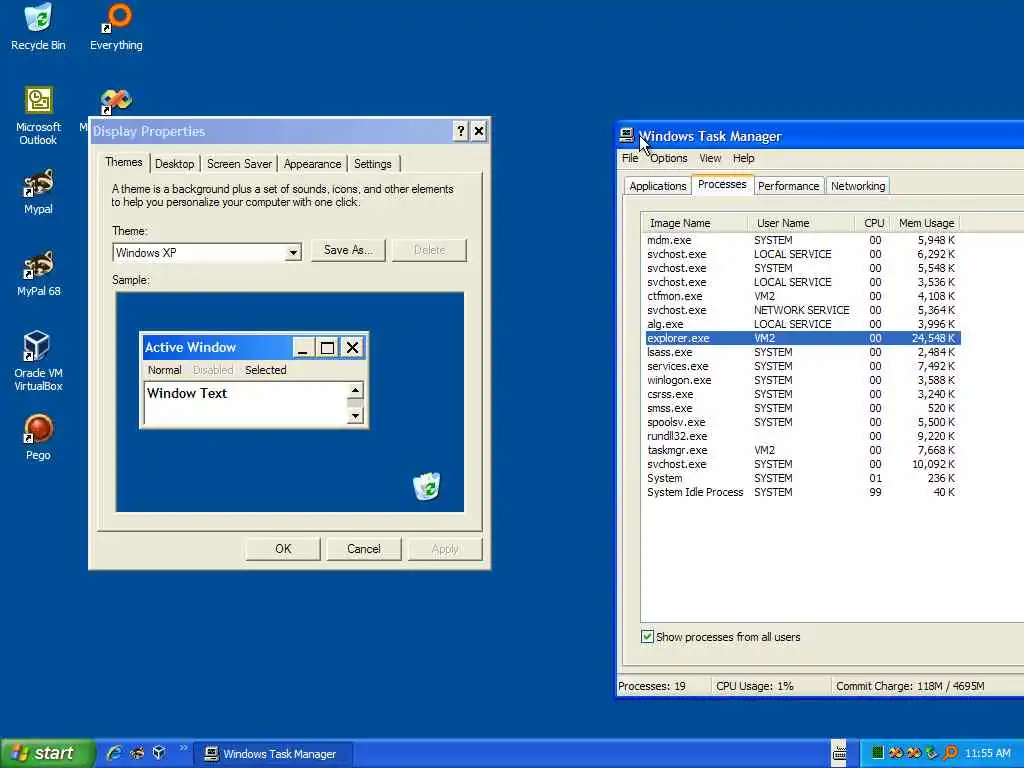Image resolution: width=1024 pixels, height=768 pixels.
Task: Open the Performance tab in Task Manager
Action: [x=788, y=186]
